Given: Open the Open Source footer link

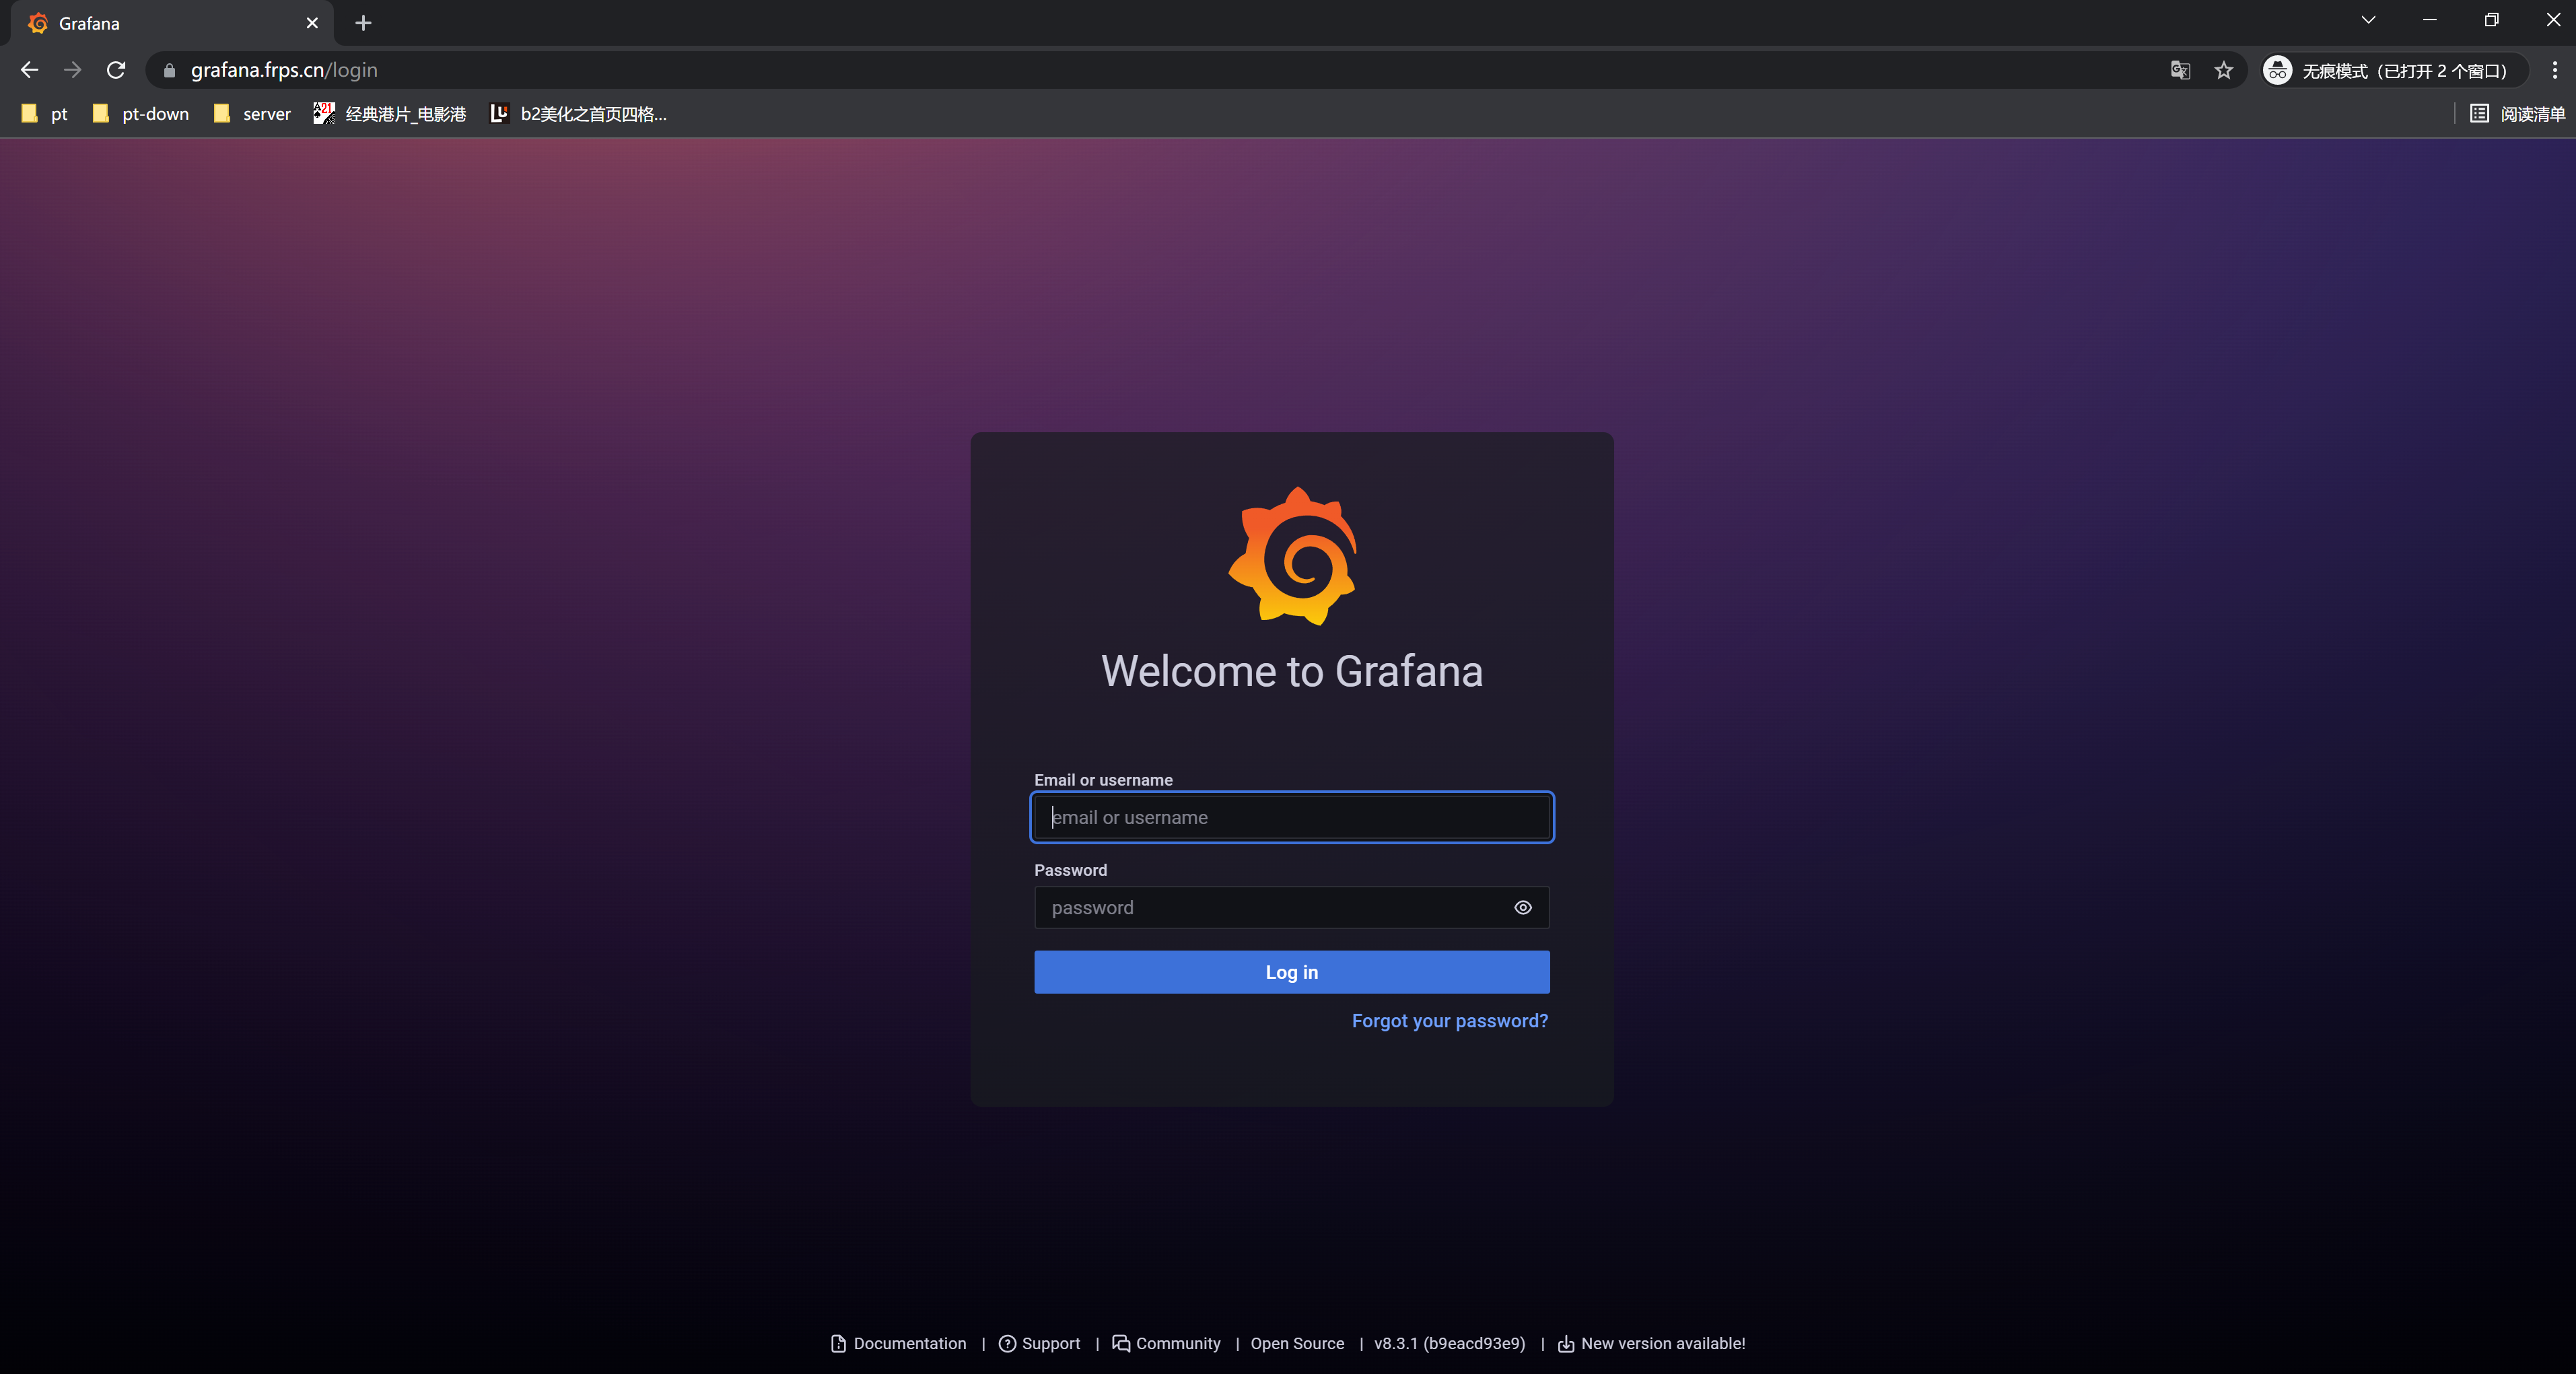Looking at the screenshot, I should tap(1297, 1343).
